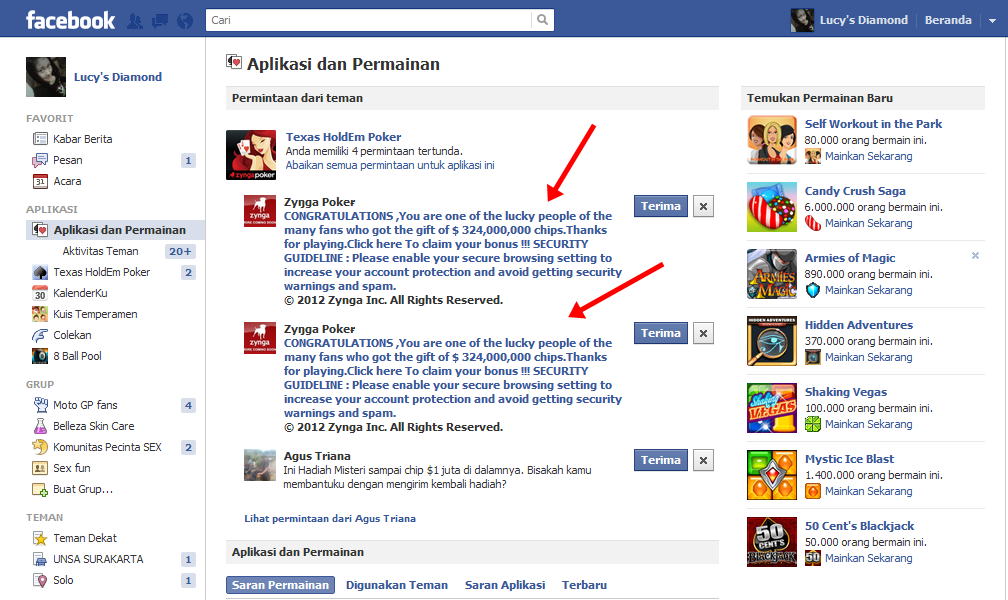Click the Texas HoldEm Poker app thumbnail

[251, 155]
